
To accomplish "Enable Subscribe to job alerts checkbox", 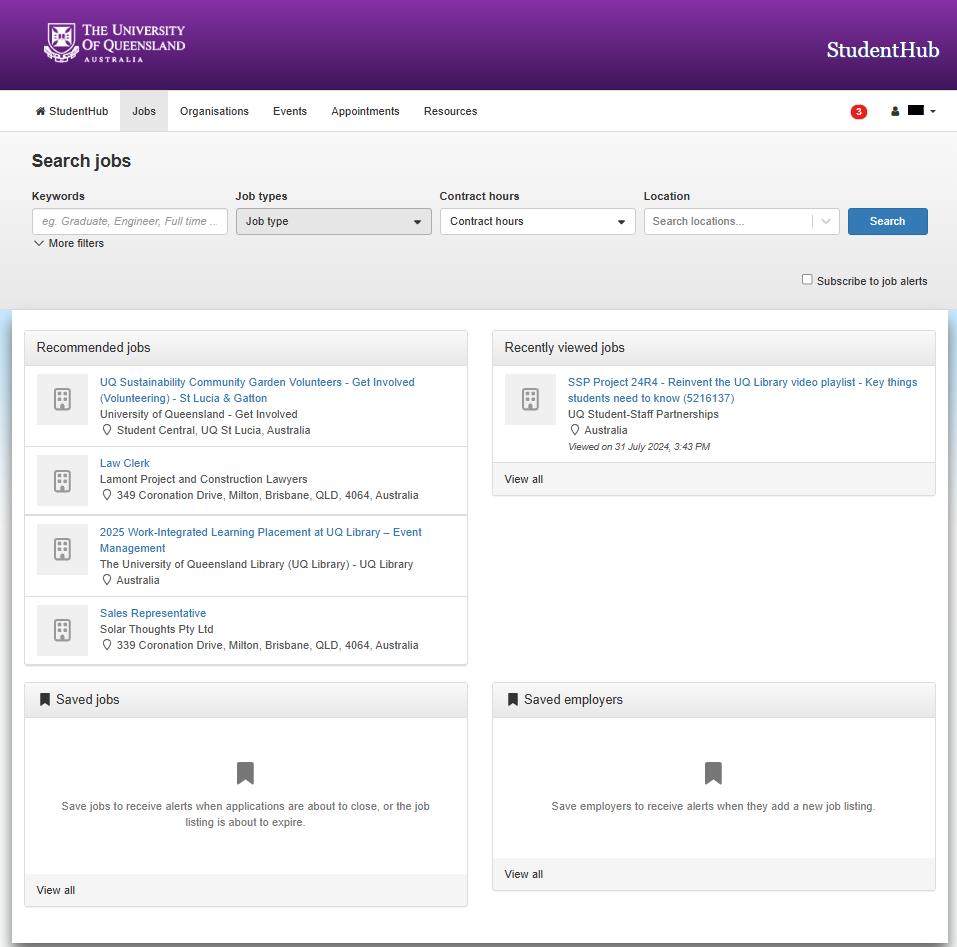I will tap(807, 279).
